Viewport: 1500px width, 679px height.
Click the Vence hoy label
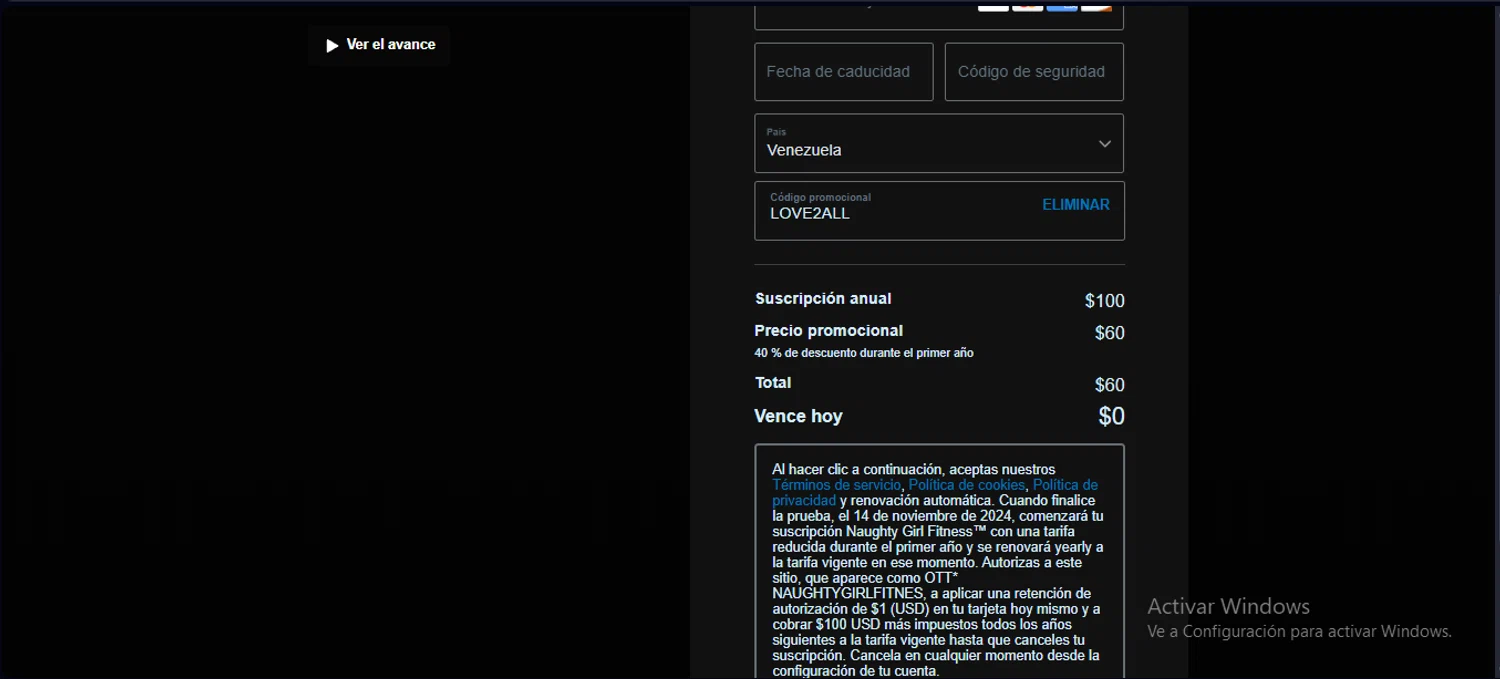point(798,416)
